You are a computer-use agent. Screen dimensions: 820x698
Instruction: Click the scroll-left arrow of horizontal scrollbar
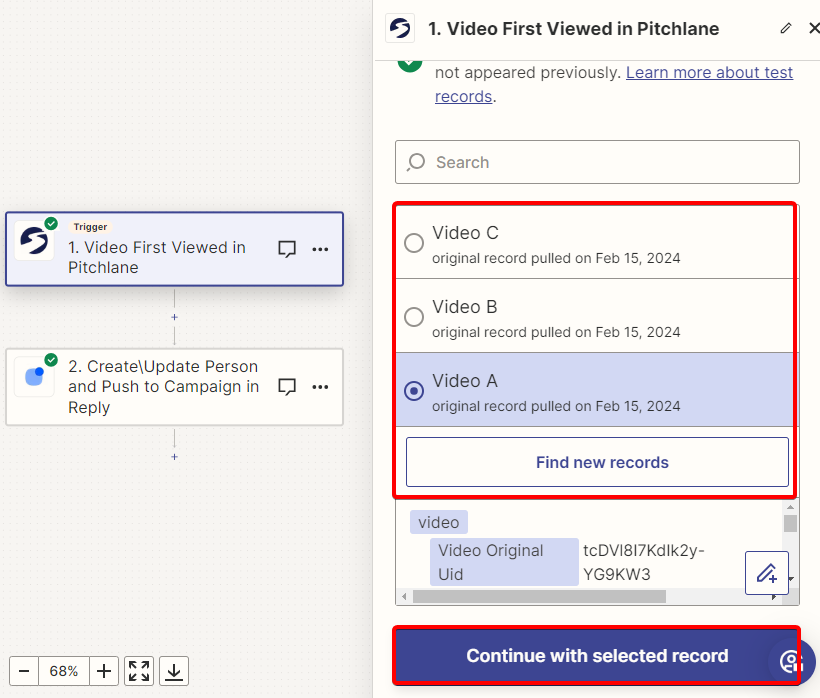point(404,597)
